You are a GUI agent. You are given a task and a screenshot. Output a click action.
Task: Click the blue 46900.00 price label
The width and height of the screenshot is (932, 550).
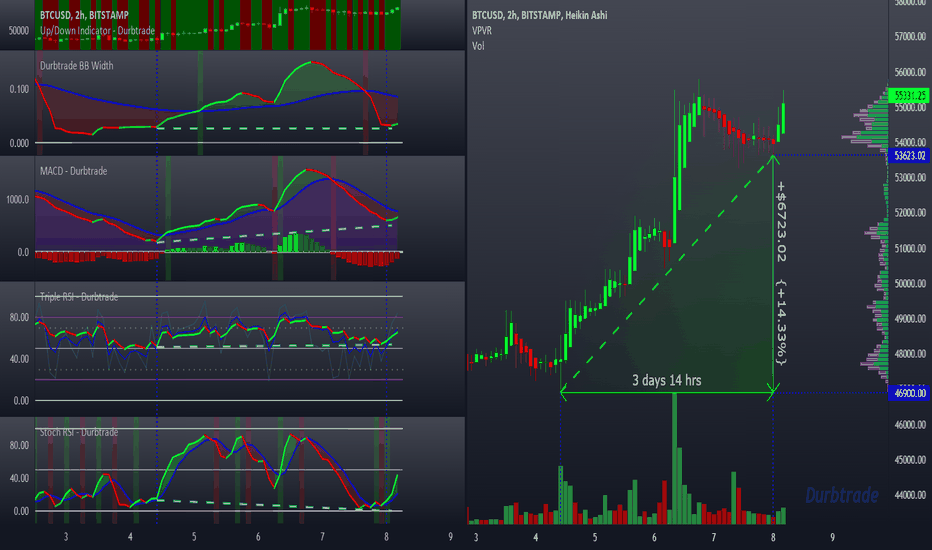tap(909, 392)
